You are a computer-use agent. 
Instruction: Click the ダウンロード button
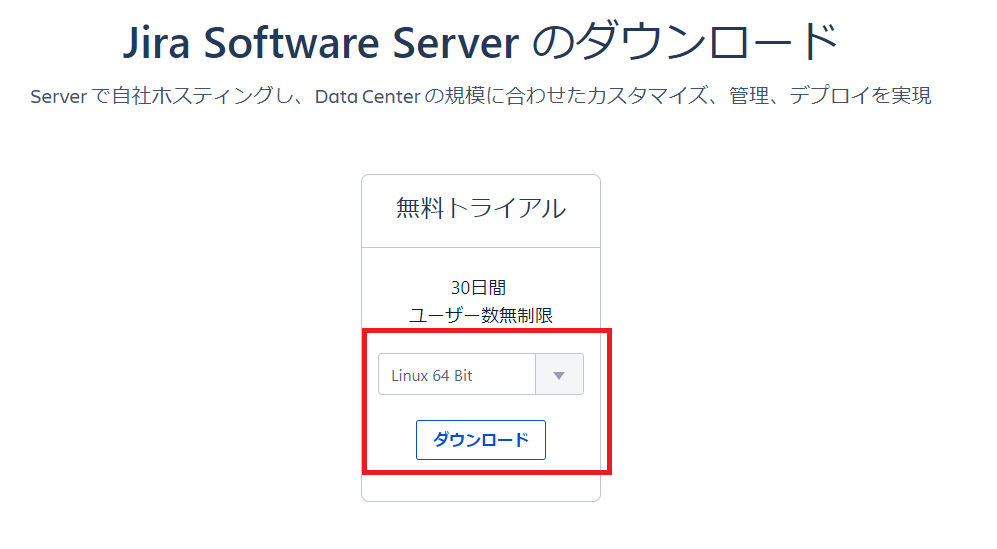click(481, 440)
